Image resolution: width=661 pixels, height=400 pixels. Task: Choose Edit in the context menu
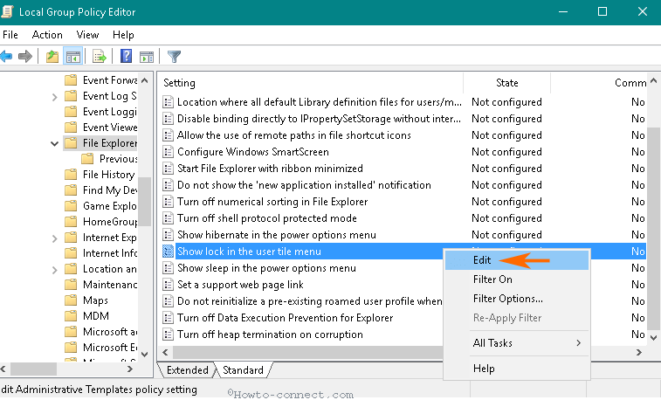point(516,260)
